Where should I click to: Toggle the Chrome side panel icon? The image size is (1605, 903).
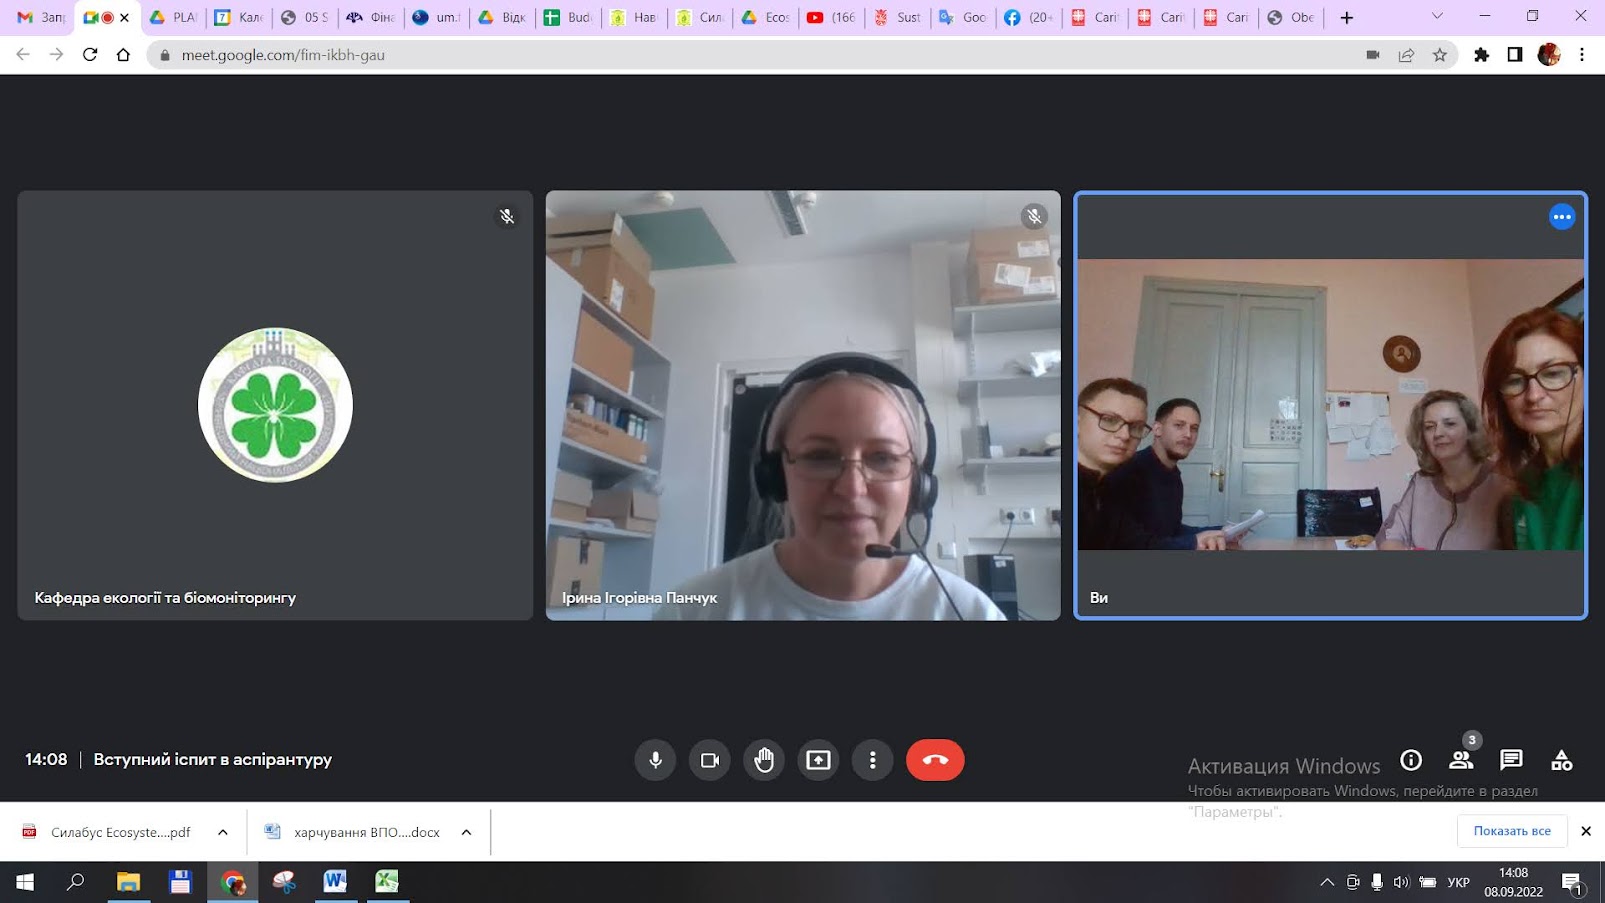click(1515, 55)
